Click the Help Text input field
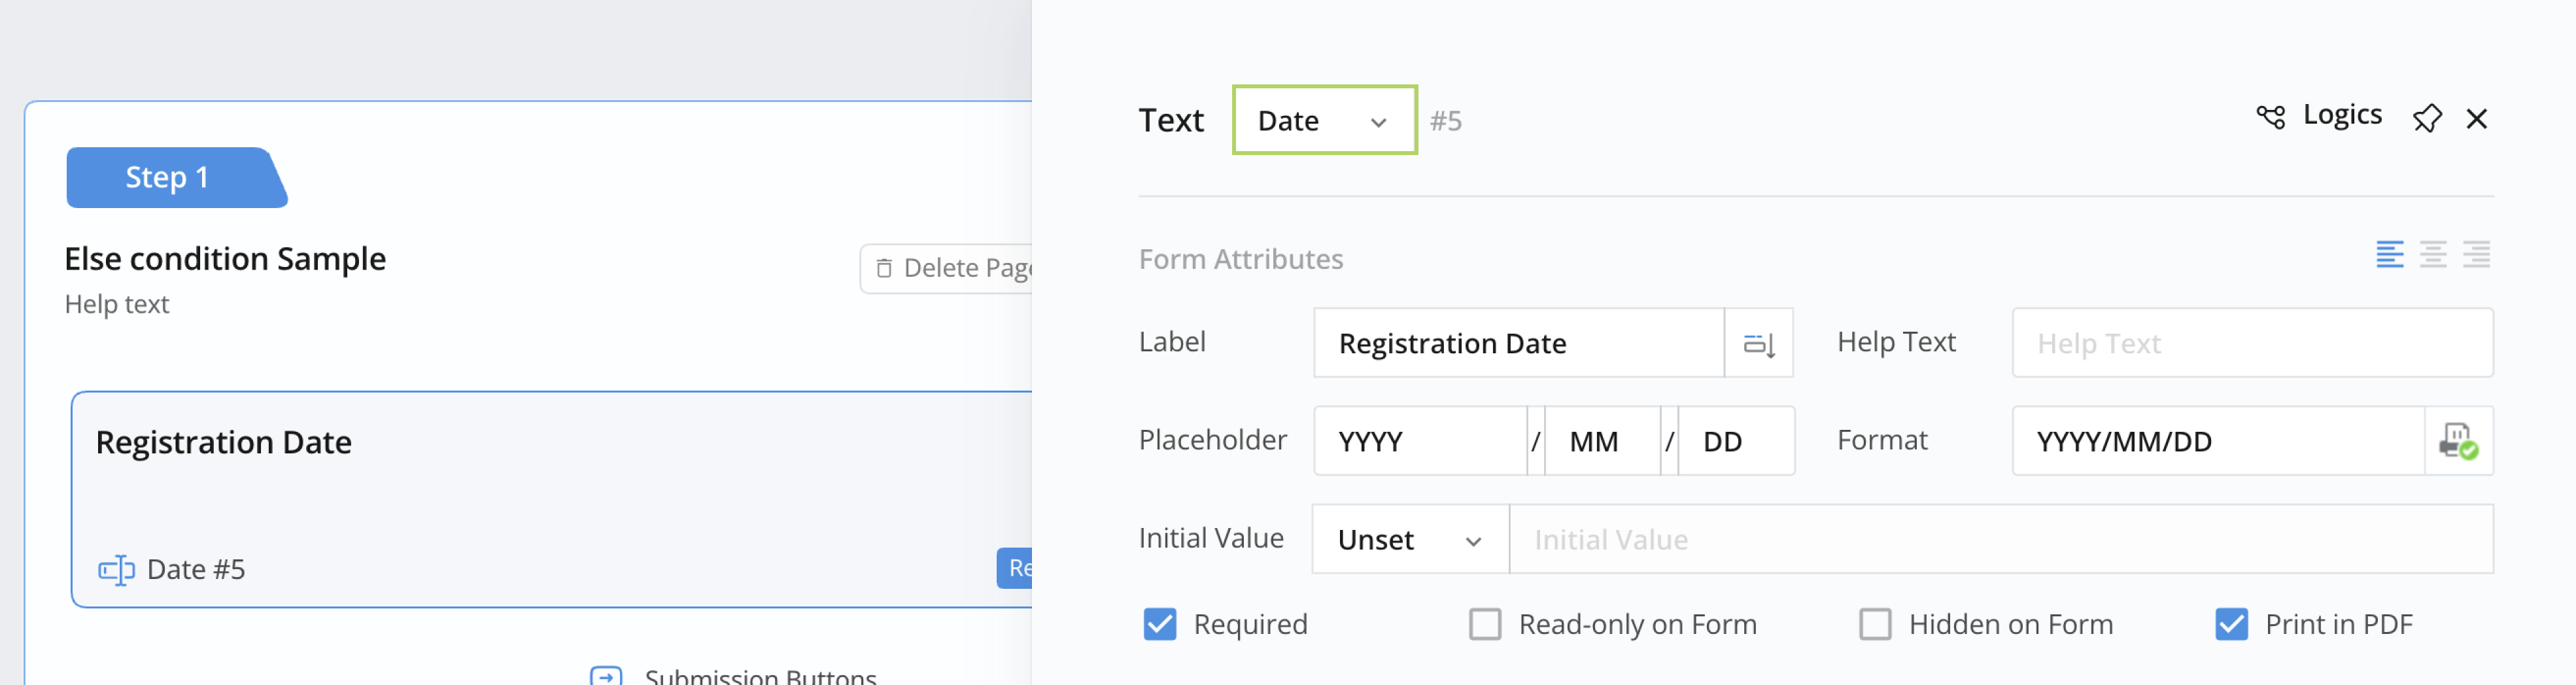This screenshot has width=2576, height=685. (2252, 344)
